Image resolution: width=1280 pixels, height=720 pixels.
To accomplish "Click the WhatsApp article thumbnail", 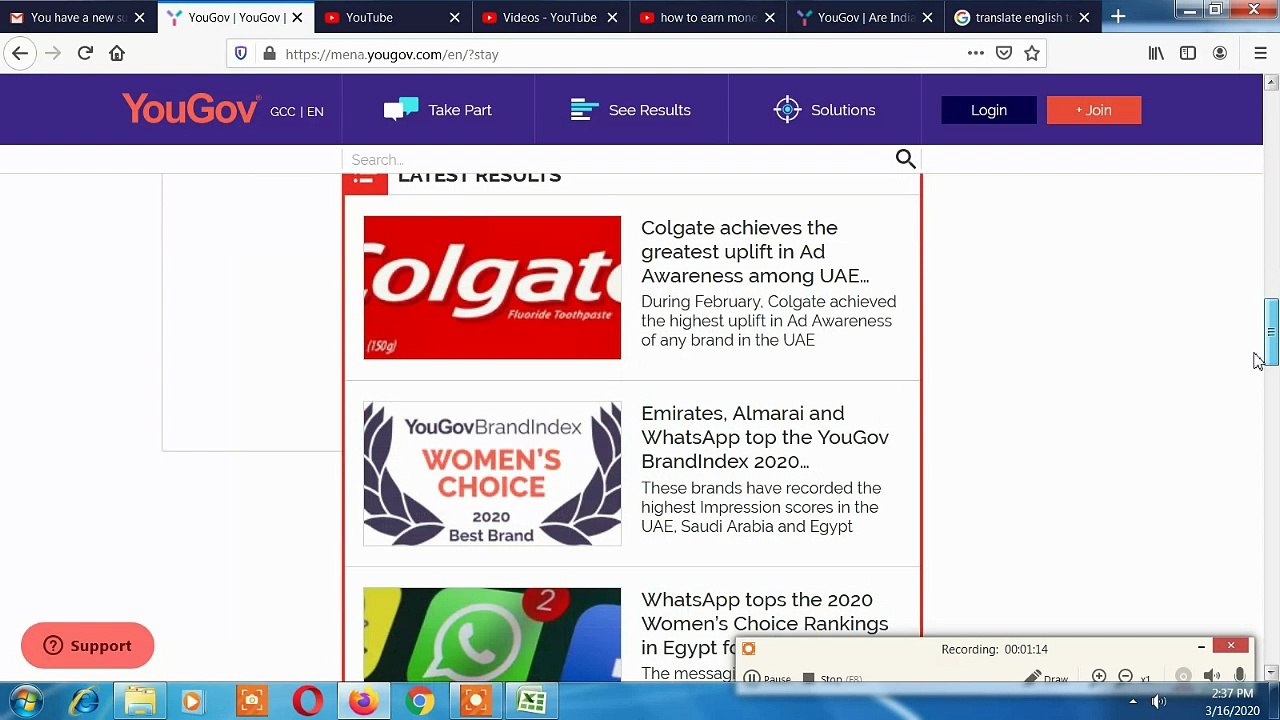I will (x=492, y=634).
